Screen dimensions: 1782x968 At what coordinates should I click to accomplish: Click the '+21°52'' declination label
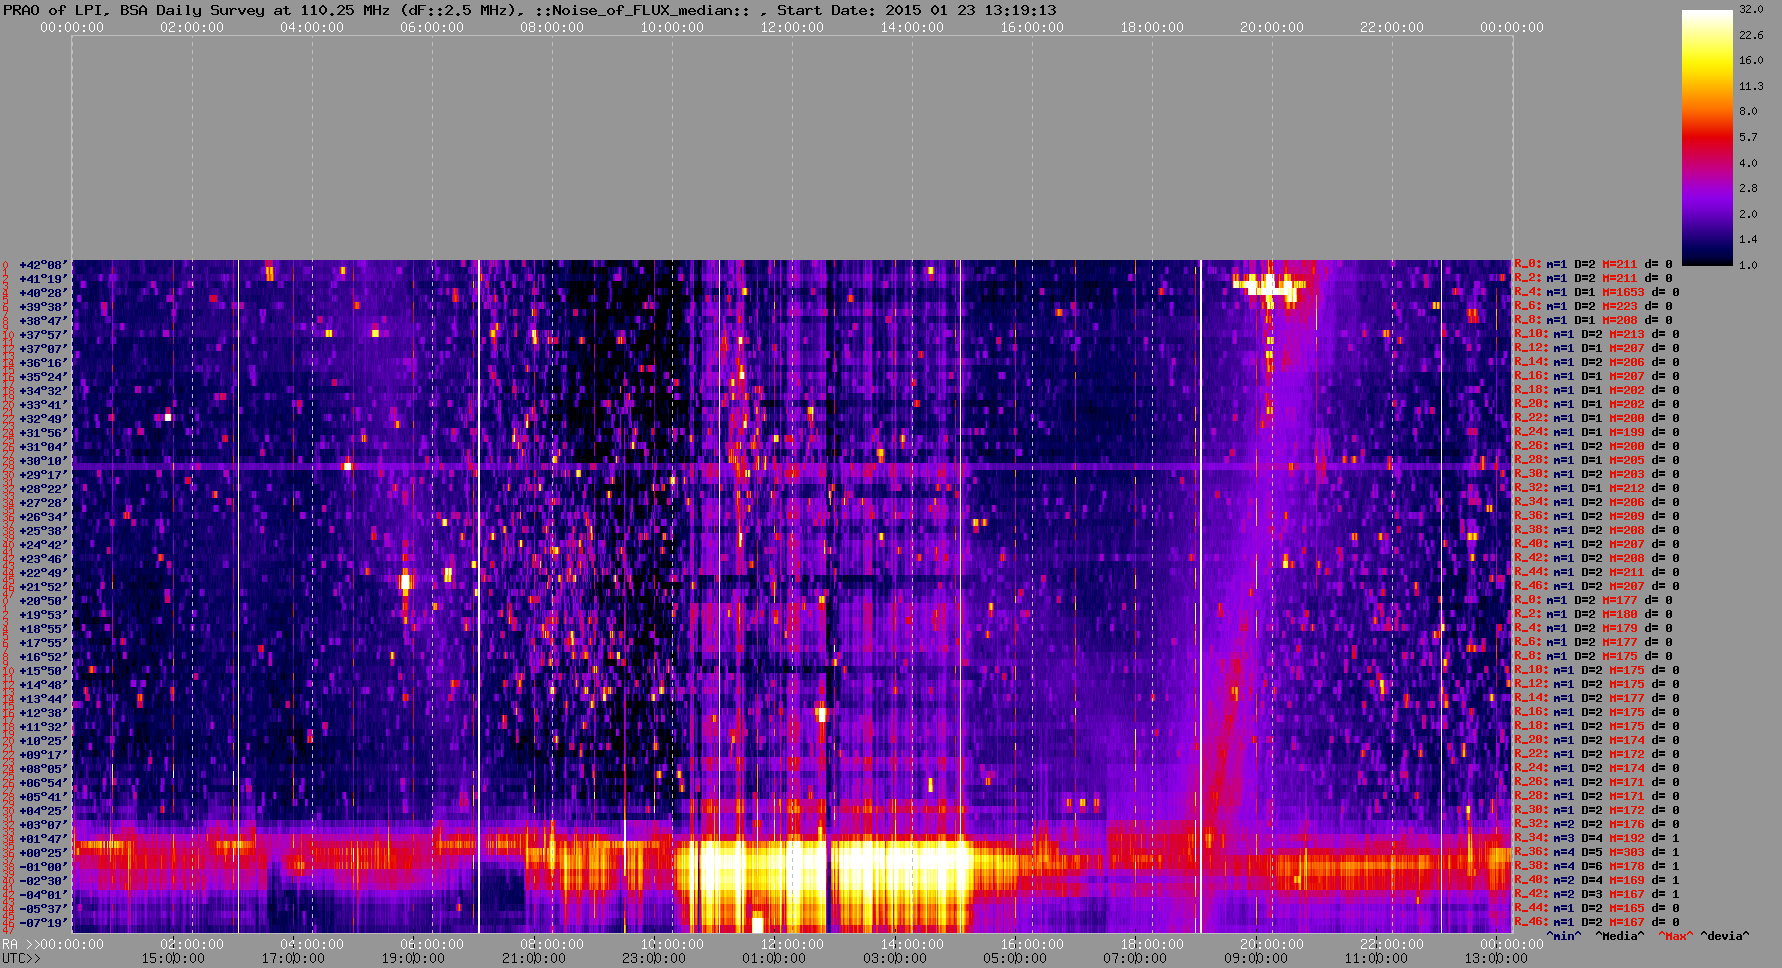[43, 587]
